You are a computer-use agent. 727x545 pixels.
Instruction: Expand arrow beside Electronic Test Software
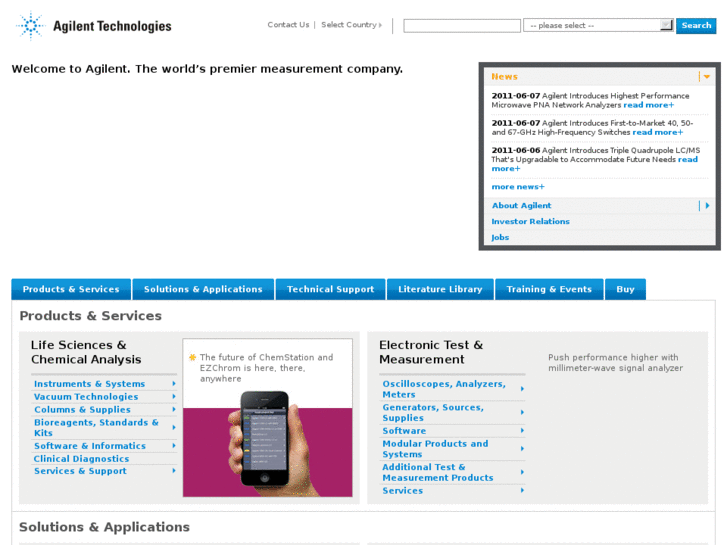(x=522, y=431)
